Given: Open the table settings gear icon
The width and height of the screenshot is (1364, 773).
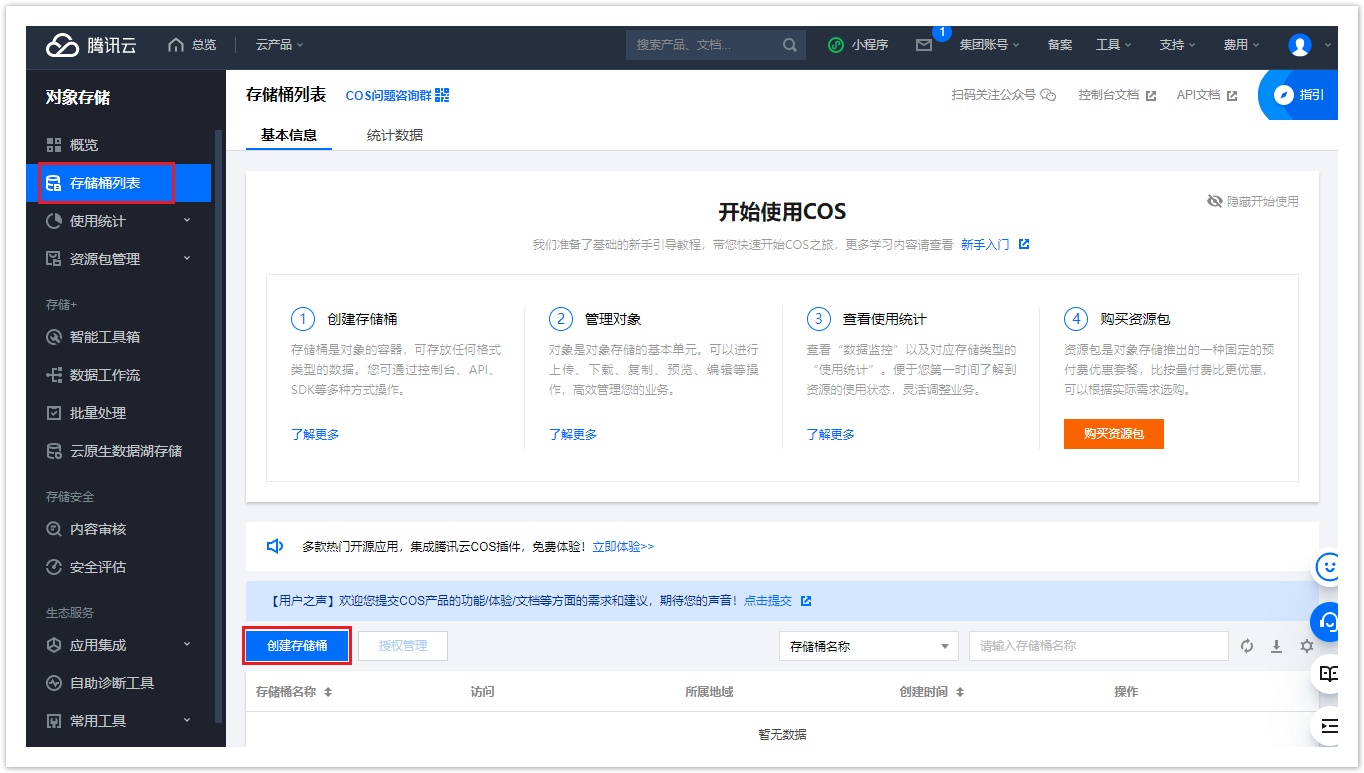Looking at the screenshot, I should coord(1306,646).
